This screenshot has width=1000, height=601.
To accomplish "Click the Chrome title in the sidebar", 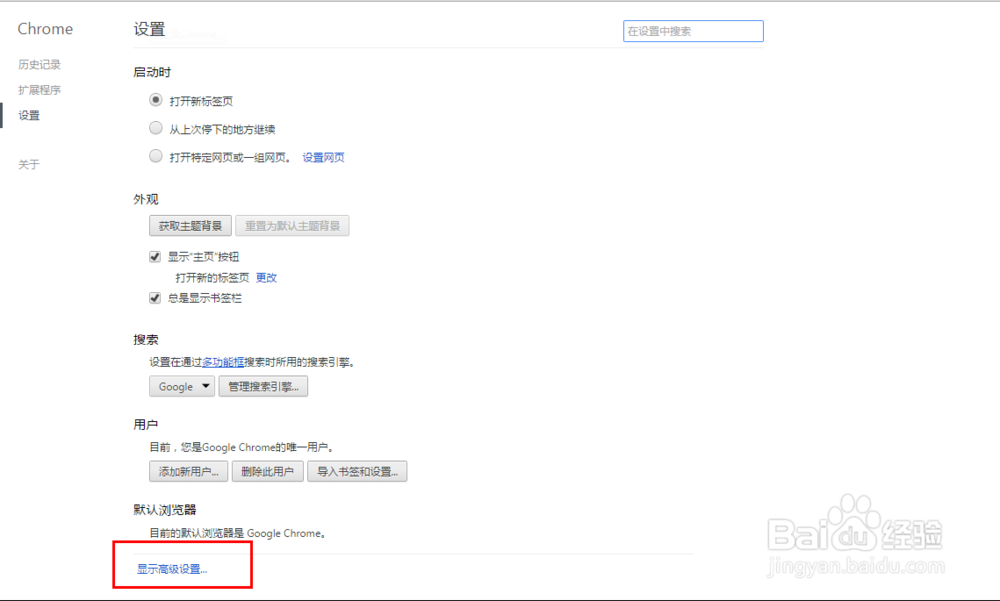I will coord(45,29).
